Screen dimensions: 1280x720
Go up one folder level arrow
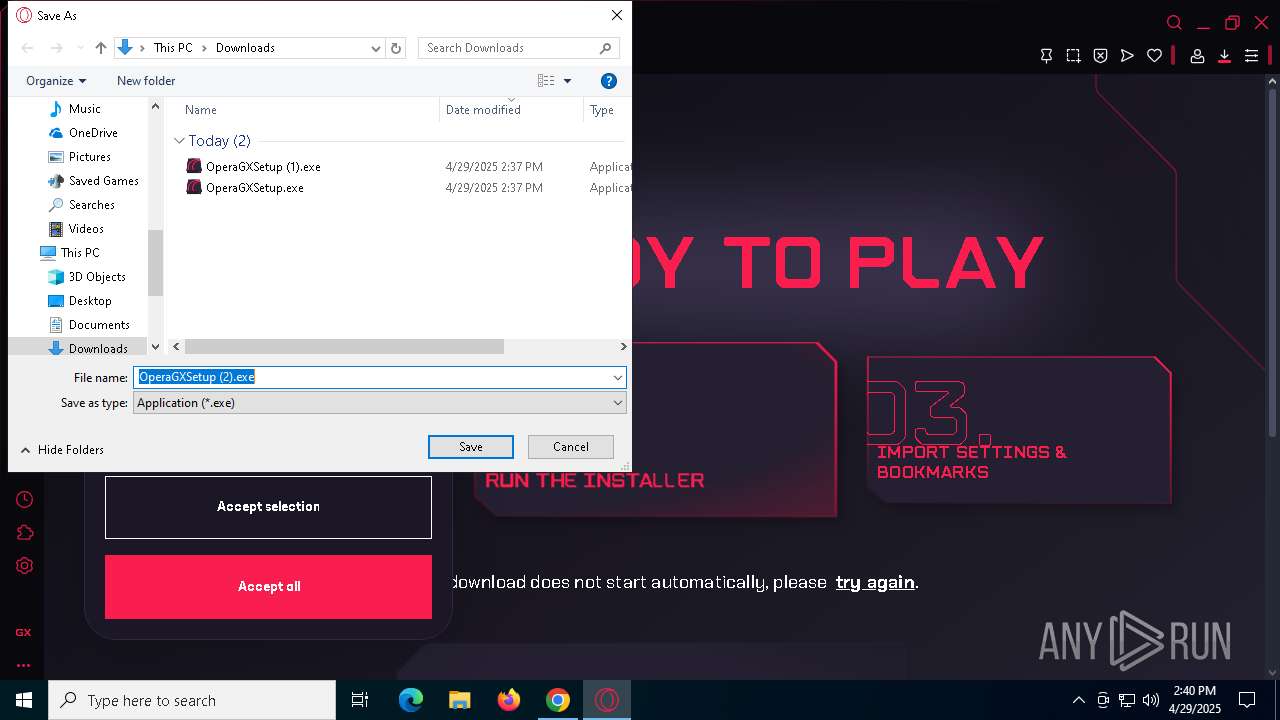(x=101, y=48)
